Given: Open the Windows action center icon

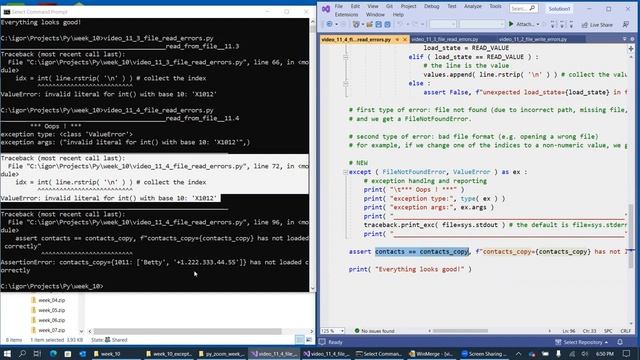Looking at the screenshot, I should click(627, 353).
